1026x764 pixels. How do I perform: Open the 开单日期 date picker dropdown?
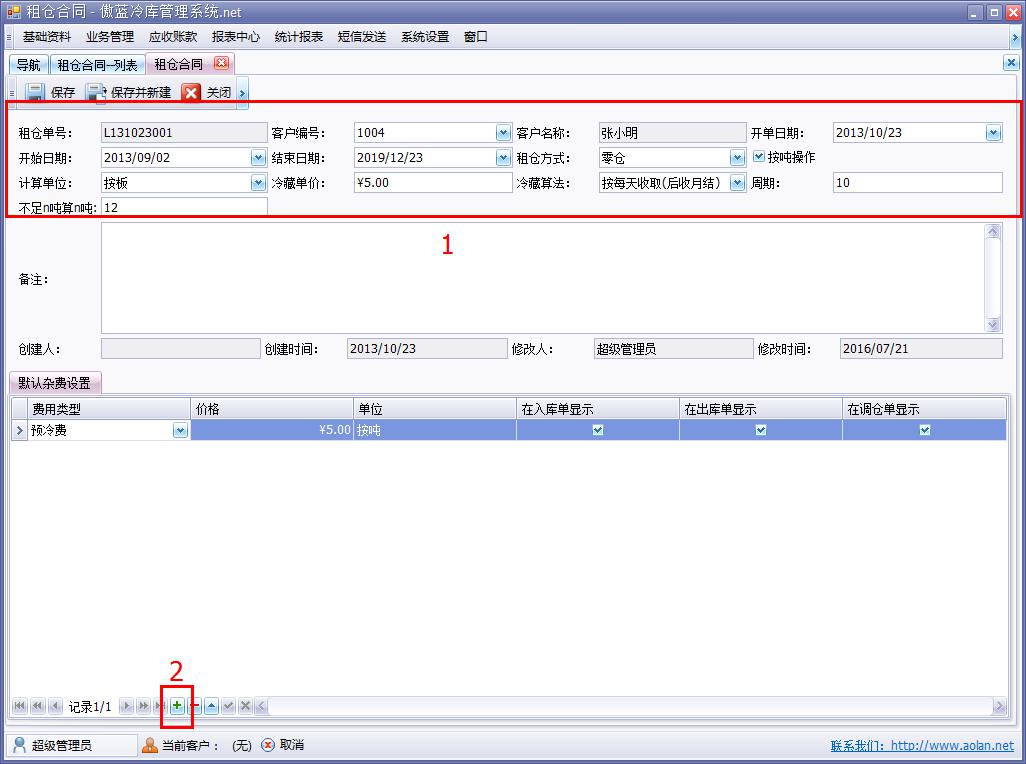tap(993, 132)
